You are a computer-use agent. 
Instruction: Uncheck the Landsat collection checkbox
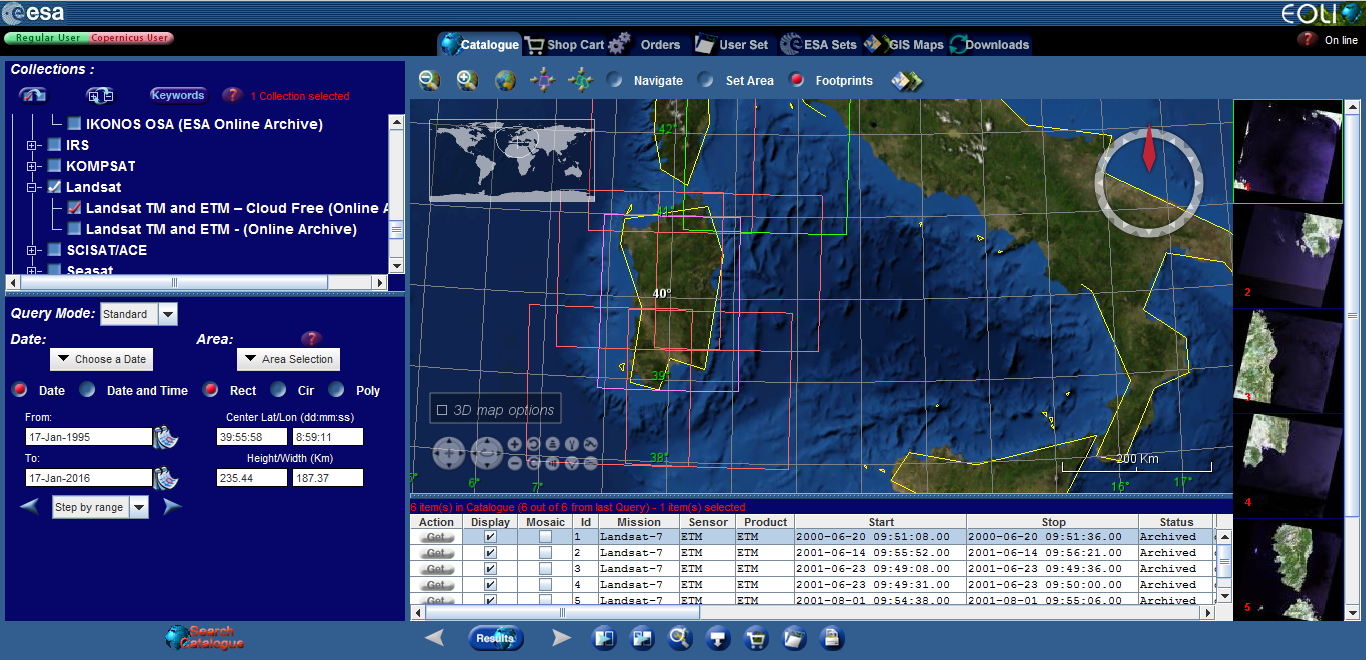[x=54, y=187]
